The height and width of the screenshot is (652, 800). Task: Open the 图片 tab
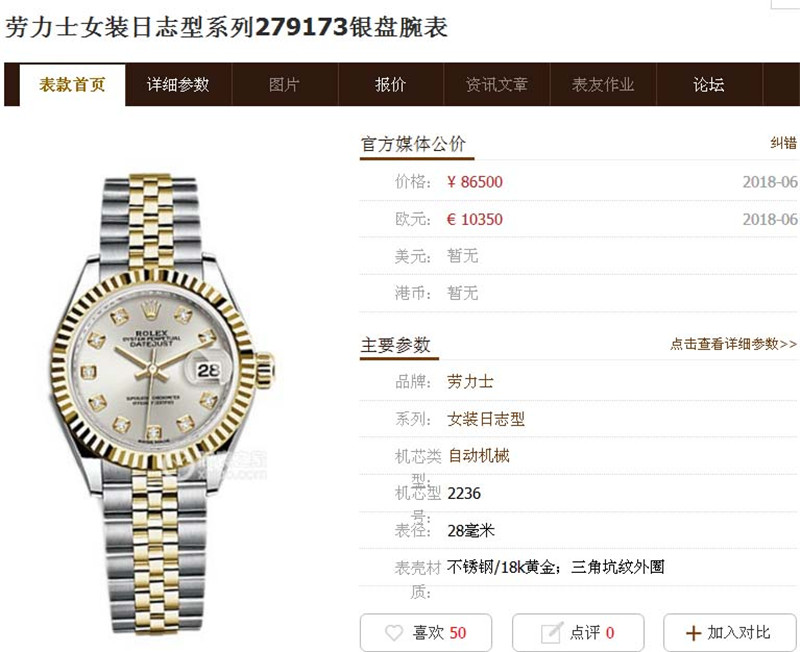click(284, 85)
